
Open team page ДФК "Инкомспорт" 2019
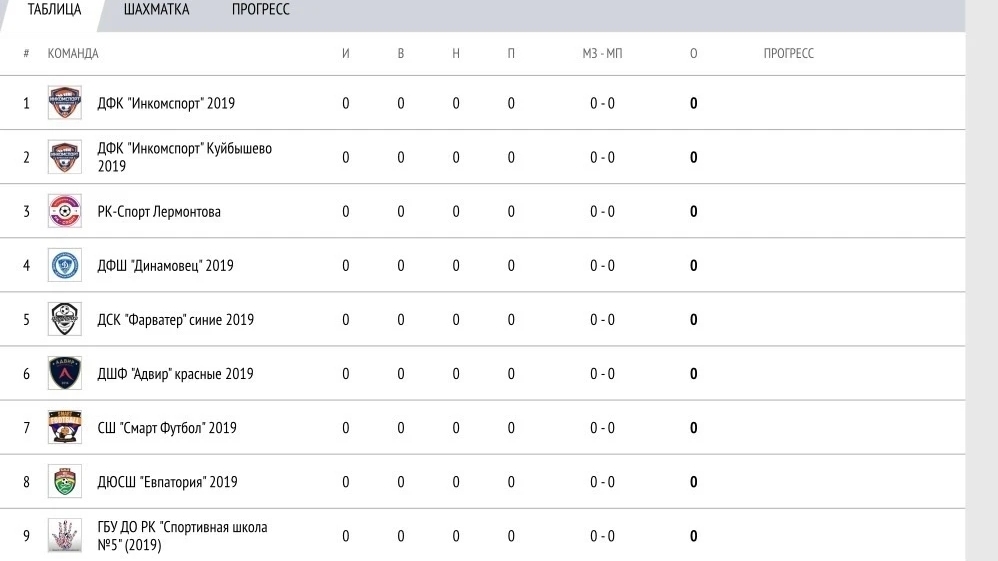pos(166,103)
